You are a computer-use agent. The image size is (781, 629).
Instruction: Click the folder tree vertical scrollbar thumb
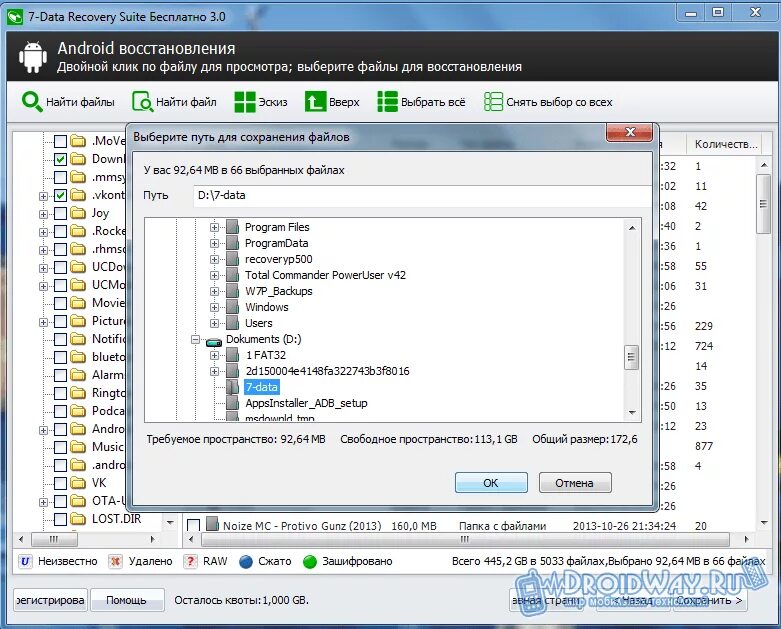[x=631, y=357]
